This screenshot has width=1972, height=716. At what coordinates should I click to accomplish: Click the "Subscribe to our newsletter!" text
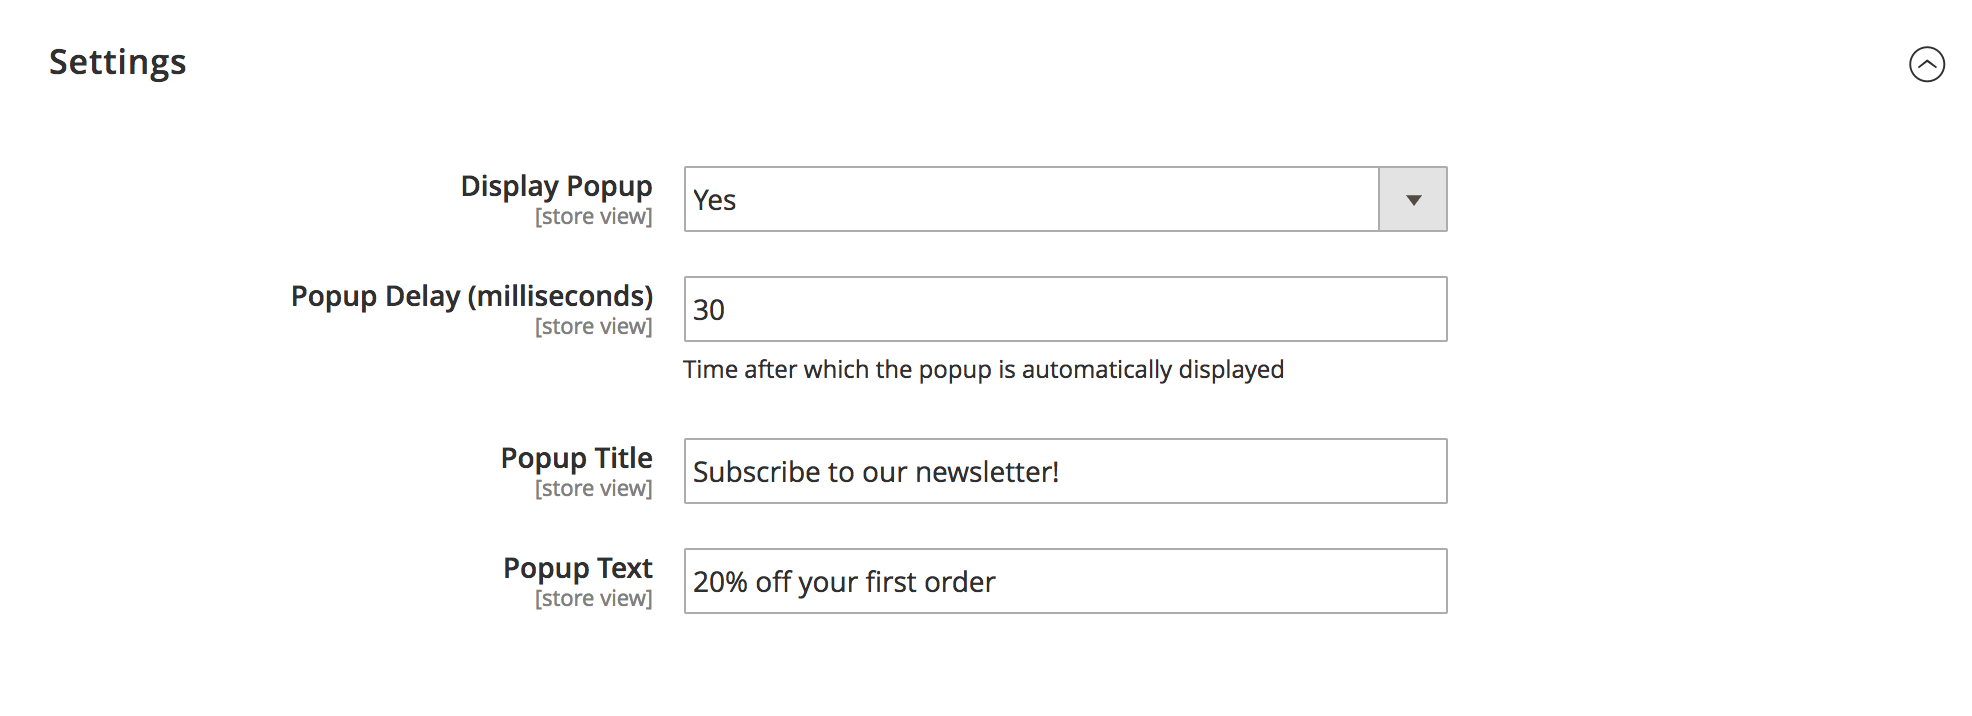(x=875, y=472)
